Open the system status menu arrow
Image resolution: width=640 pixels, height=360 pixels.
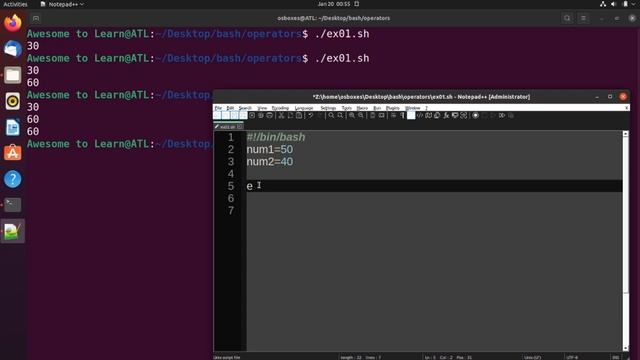click(x=633, y=4)
